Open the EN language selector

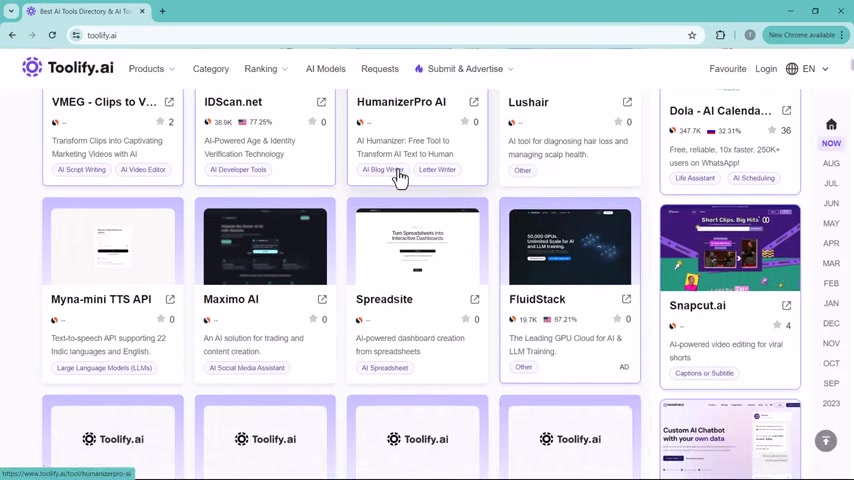[x=807, y=69]
